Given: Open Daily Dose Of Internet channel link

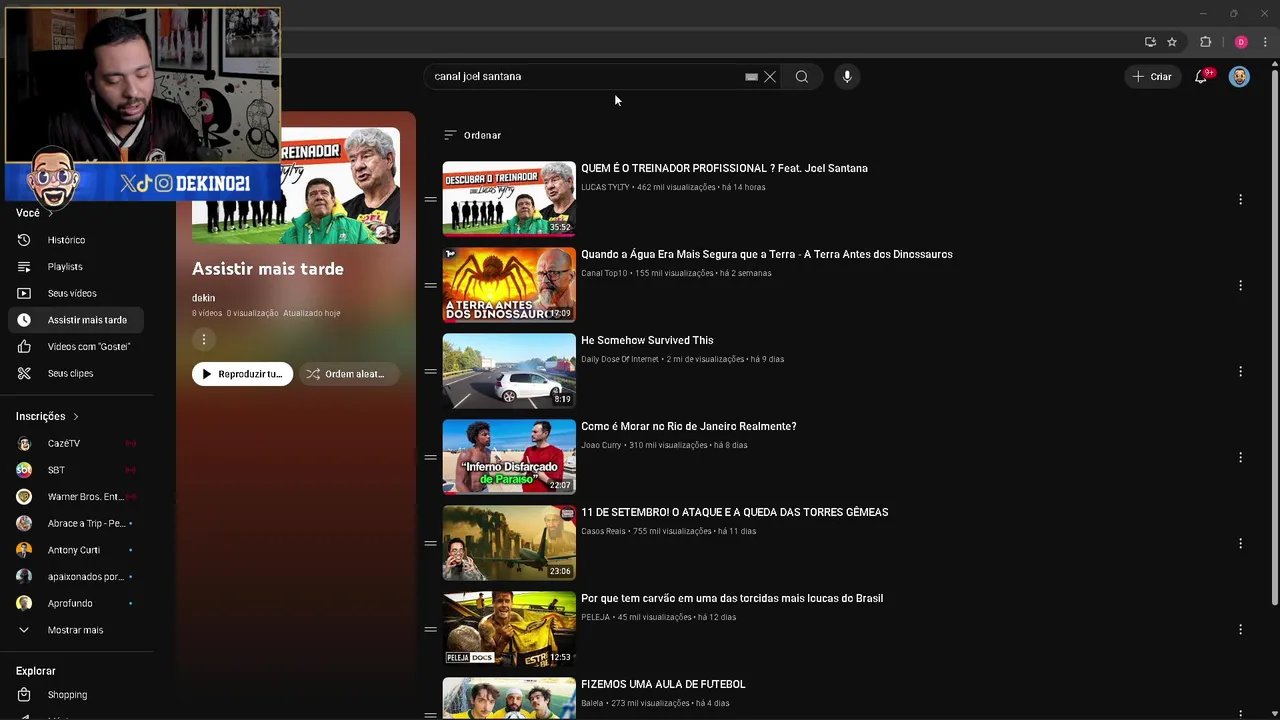Looking at the screenshot, I should (x=620, y=359).
